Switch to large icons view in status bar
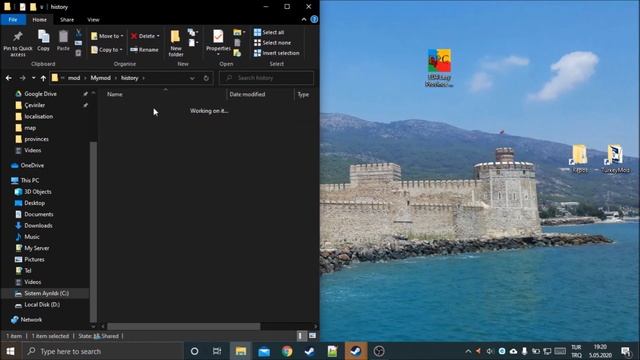This screenshot has height=360, width=640. 312,336
